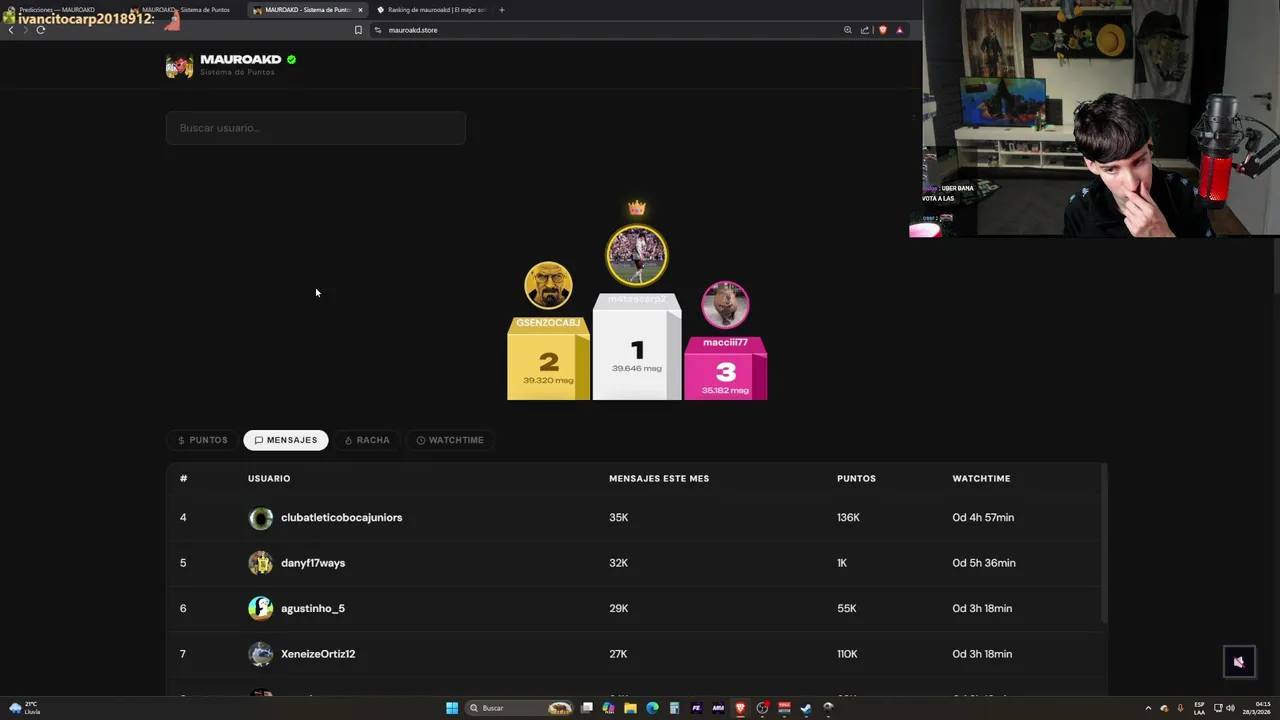Open the browser zoom control icon
The width and height of the screenshot is (1280, 720).
pyautogui.click(x=848, y=30)
